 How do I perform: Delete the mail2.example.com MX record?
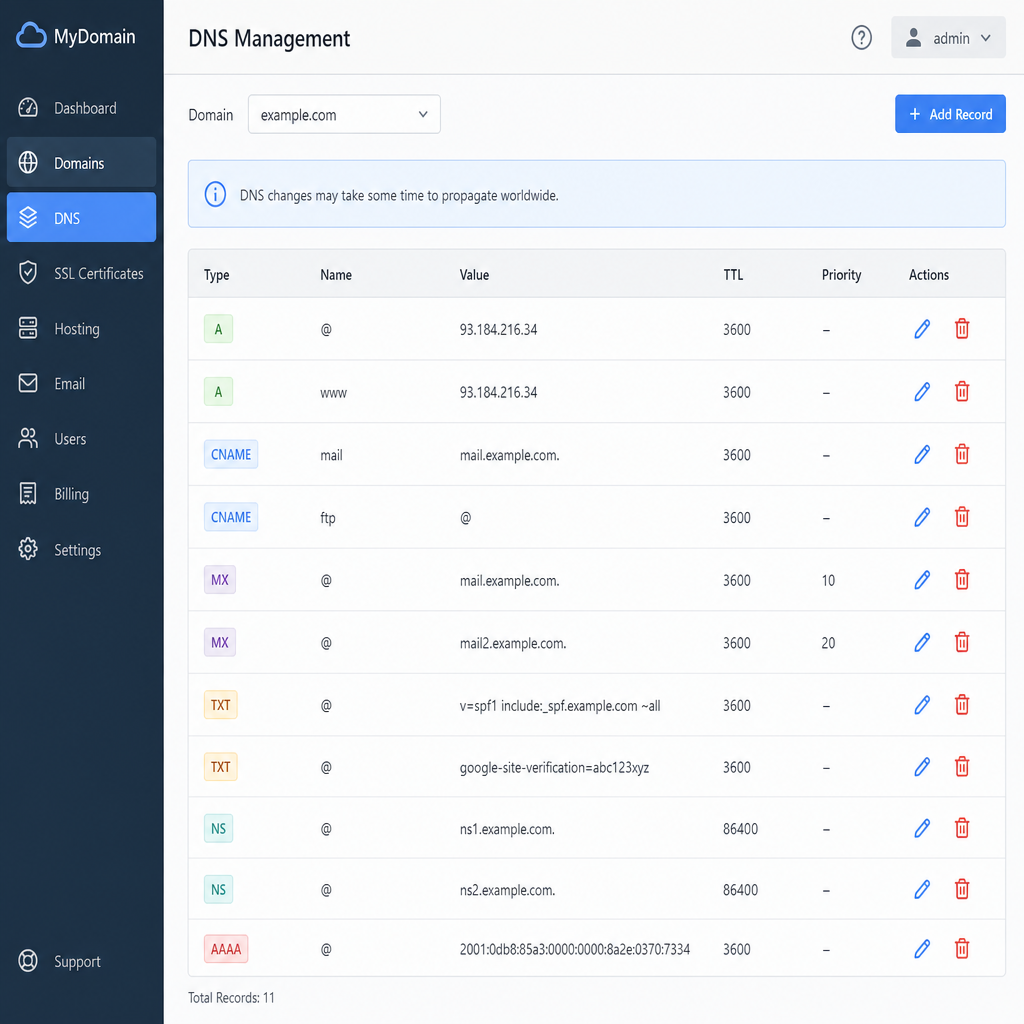tap(961, 643)
